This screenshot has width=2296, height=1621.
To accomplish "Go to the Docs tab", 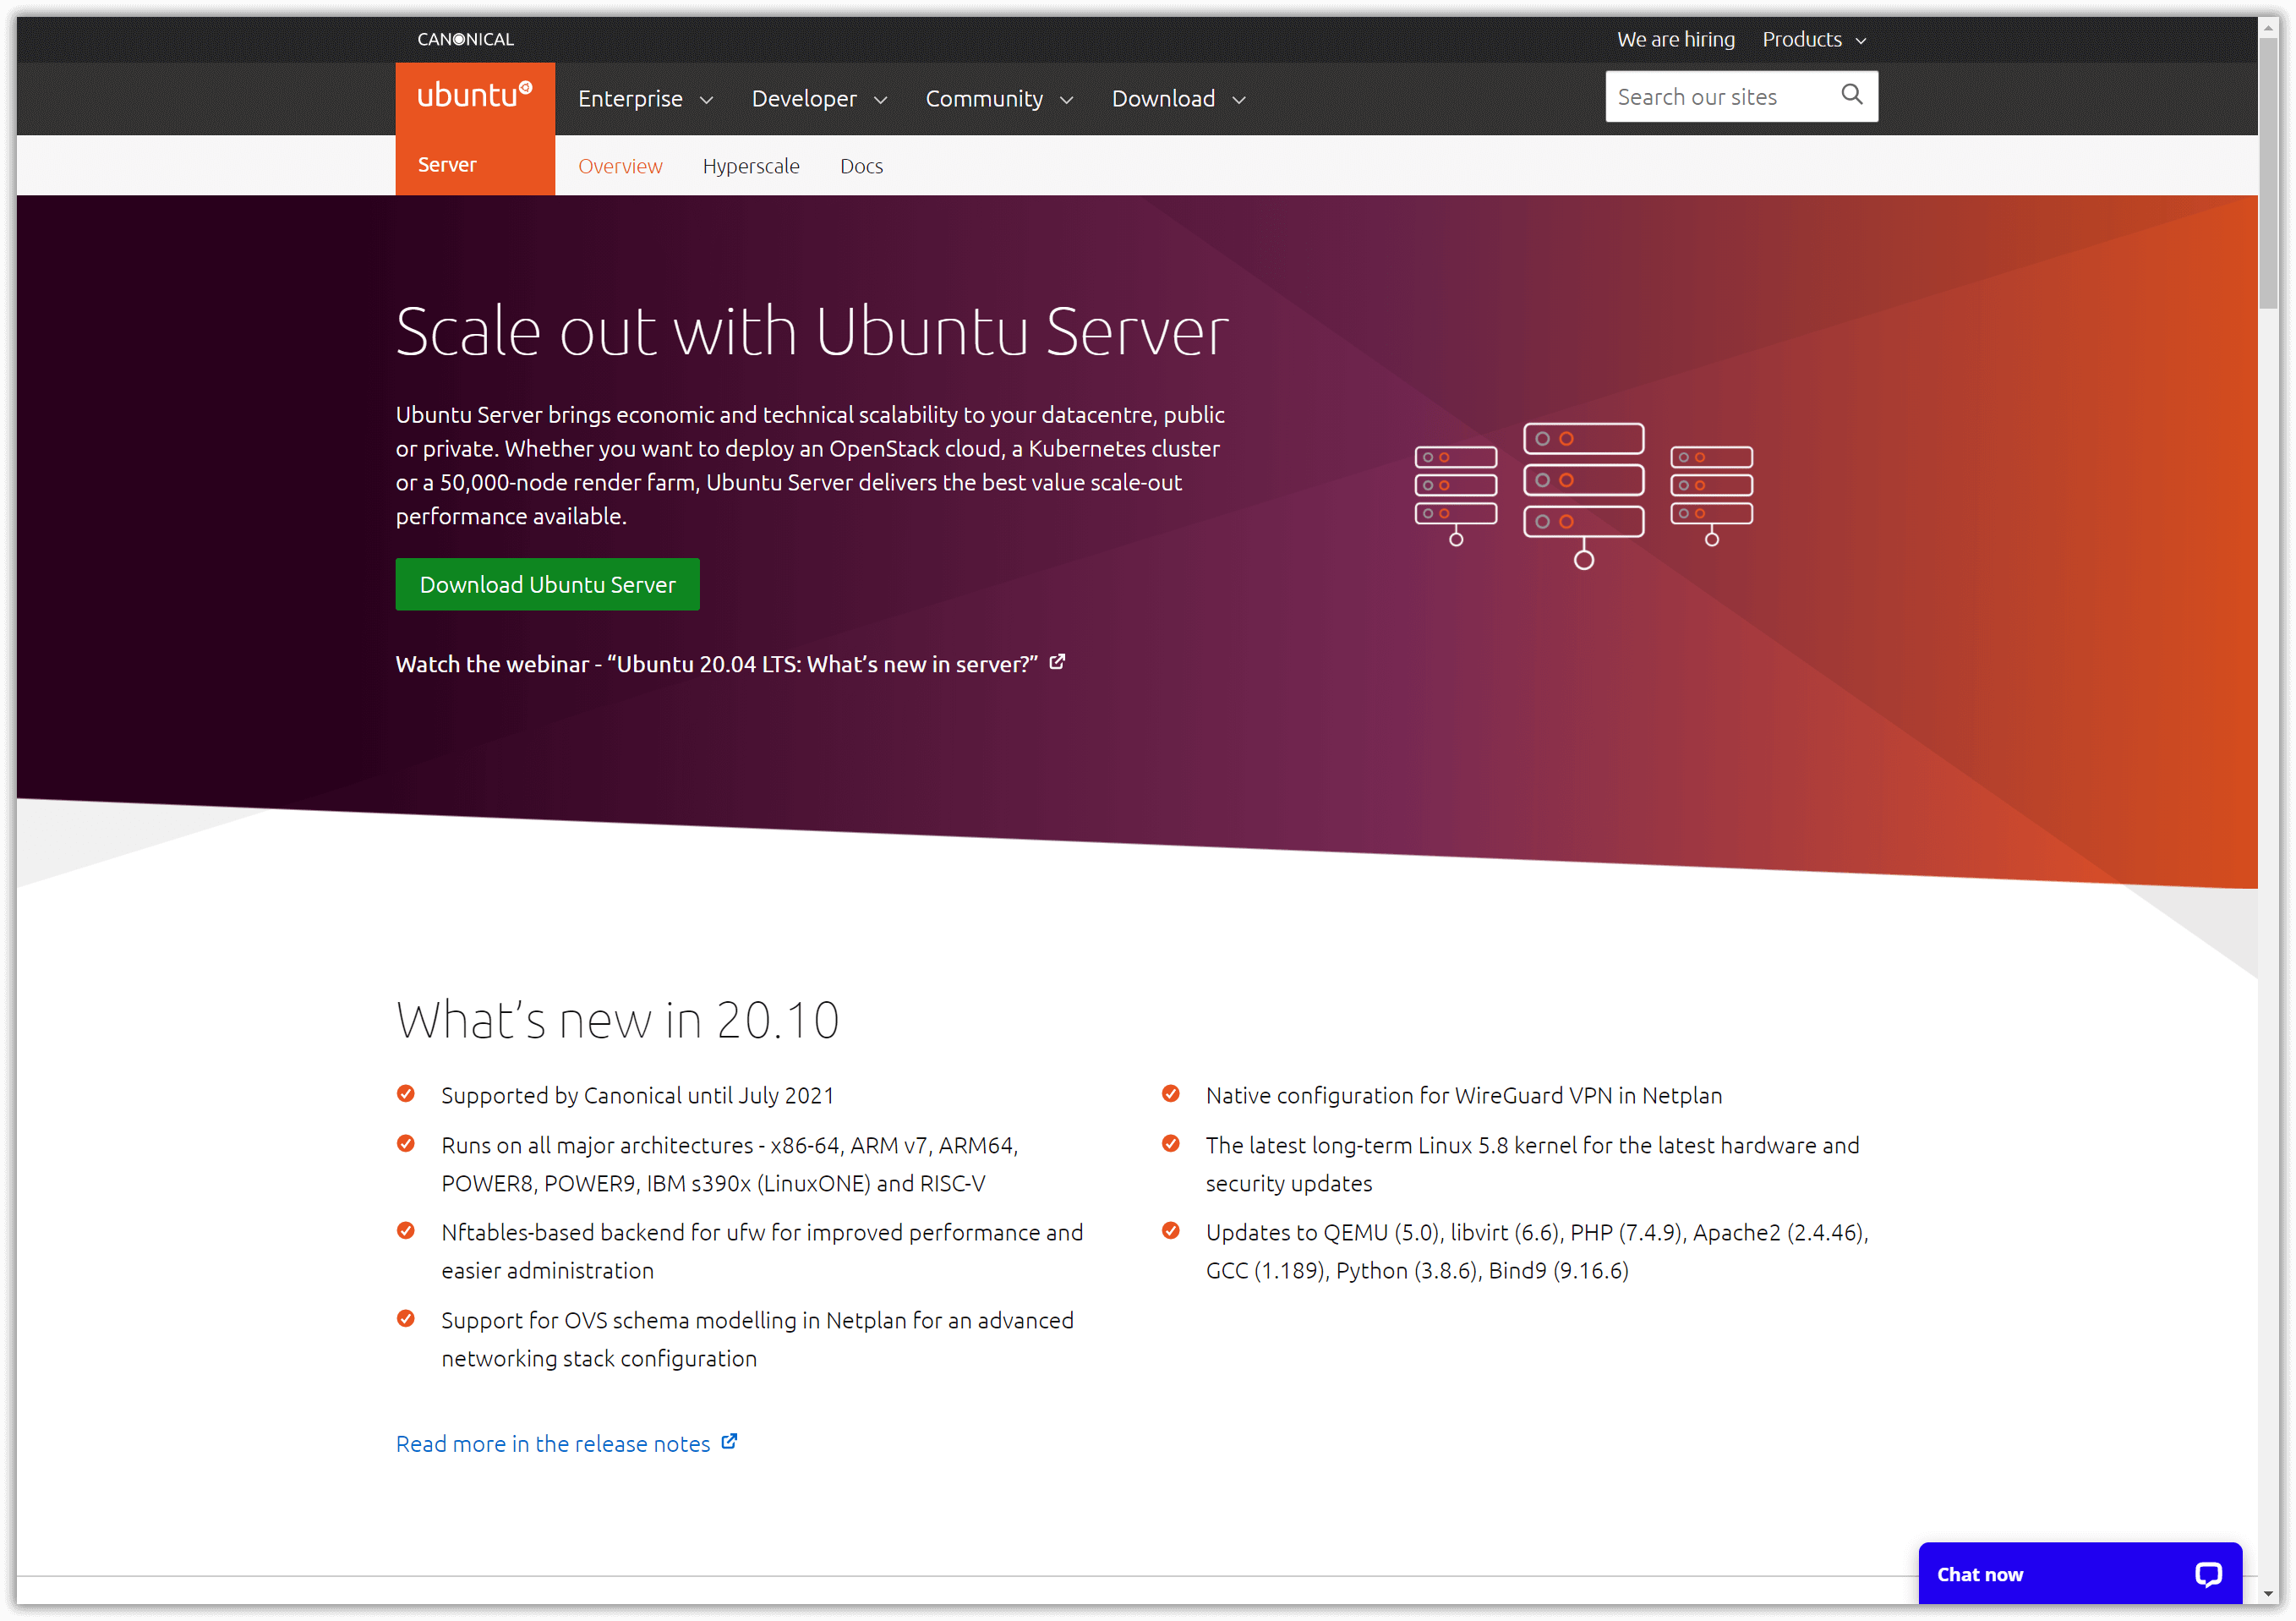I will (x=861, y=166).
